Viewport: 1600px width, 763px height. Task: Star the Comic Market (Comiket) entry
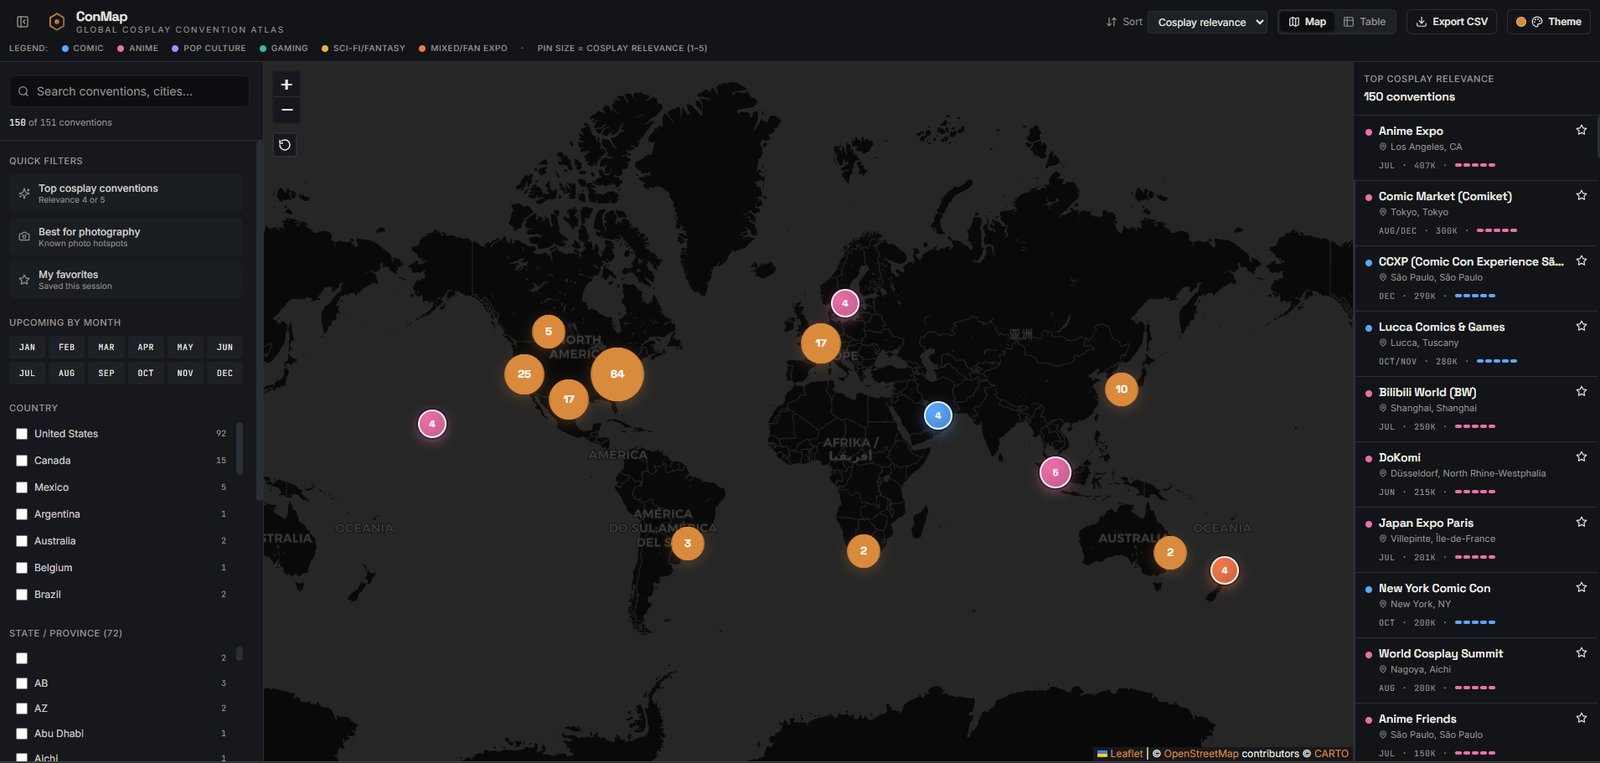(x=1581, y=195)
